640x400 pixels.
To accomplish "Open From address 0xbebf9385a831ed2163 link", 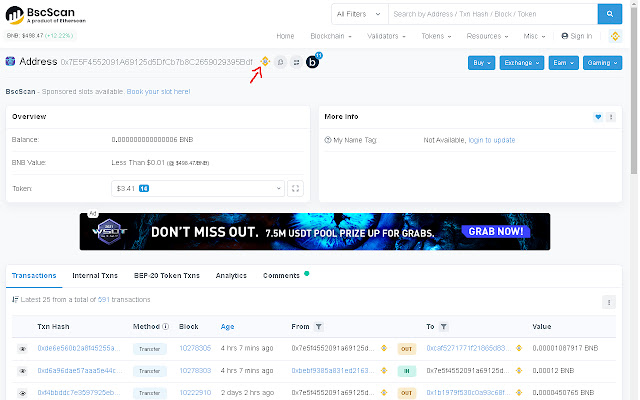I will click(x=333, y=371).
